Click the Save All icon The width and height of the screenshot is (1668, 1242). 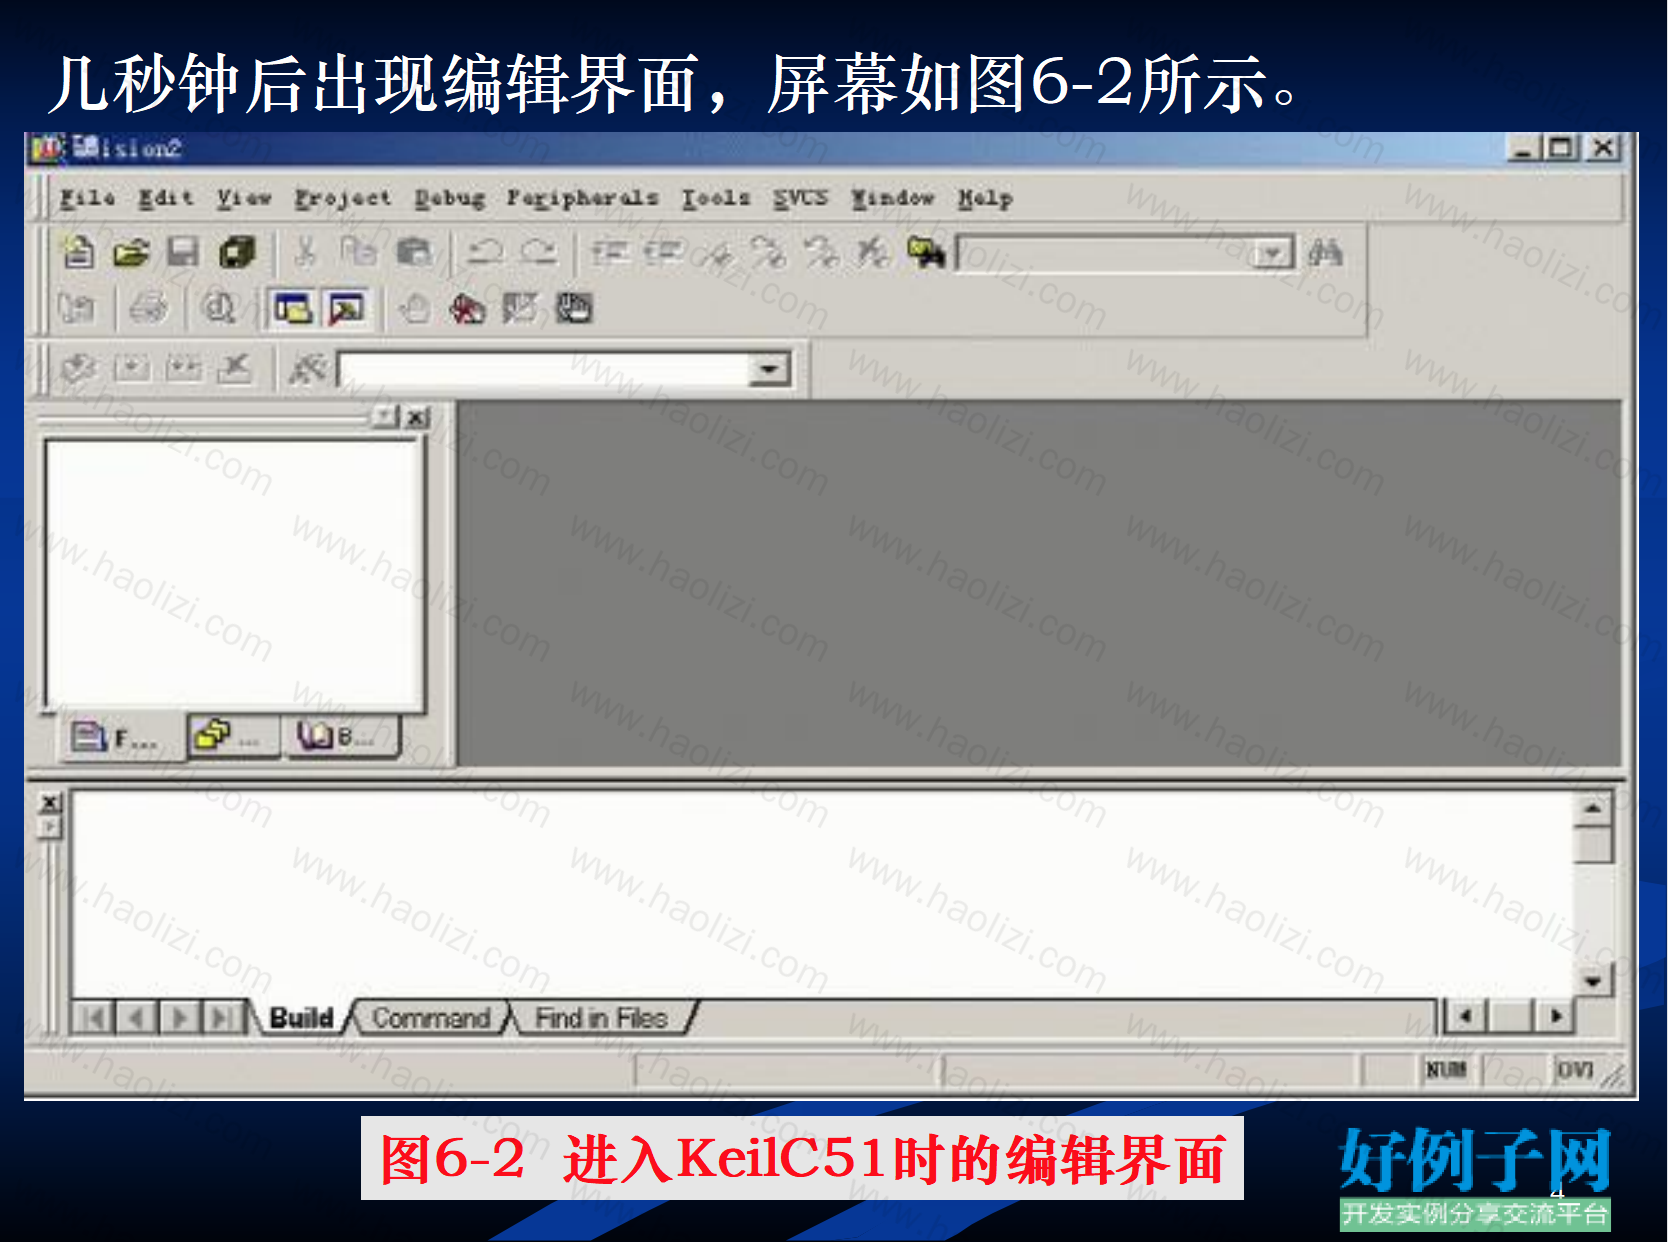237,252
